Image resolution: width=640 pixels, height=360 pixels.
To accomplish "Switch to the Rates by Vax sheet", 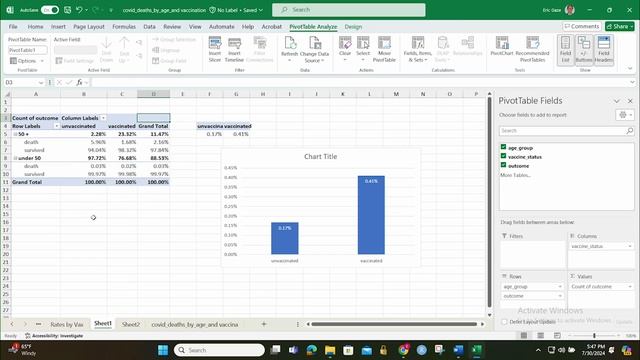I will pyautogui.click(x=67, y=324).
